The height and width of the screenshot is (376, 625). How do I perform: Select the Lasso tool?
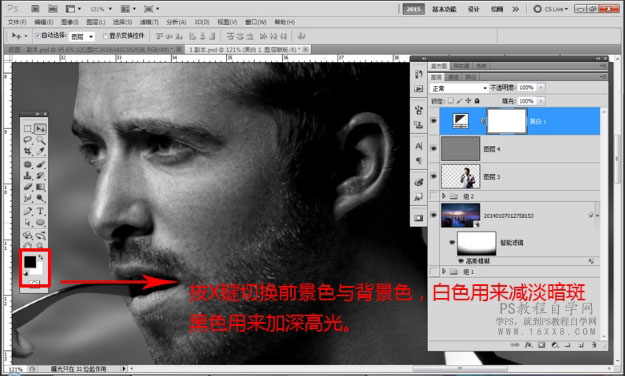point(28,140)
